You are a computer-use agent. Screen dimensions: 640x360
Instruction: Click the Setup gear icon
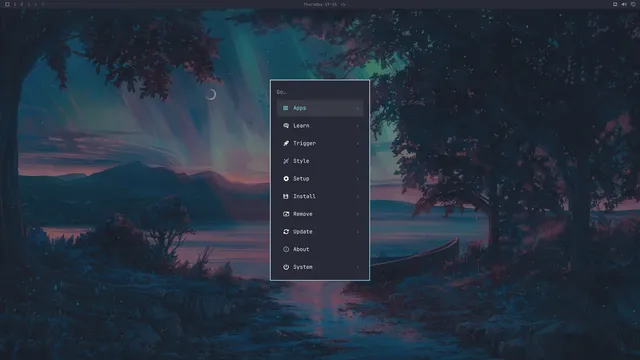pos(286,179)
